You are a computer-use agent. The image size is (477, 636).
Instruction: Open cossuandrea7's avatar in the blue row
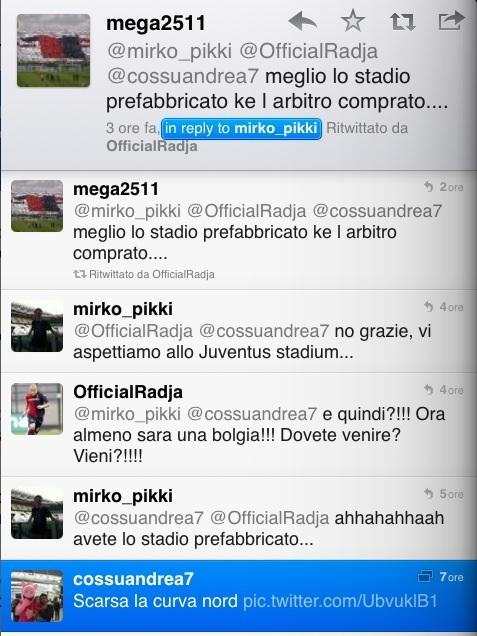point(37,596)
